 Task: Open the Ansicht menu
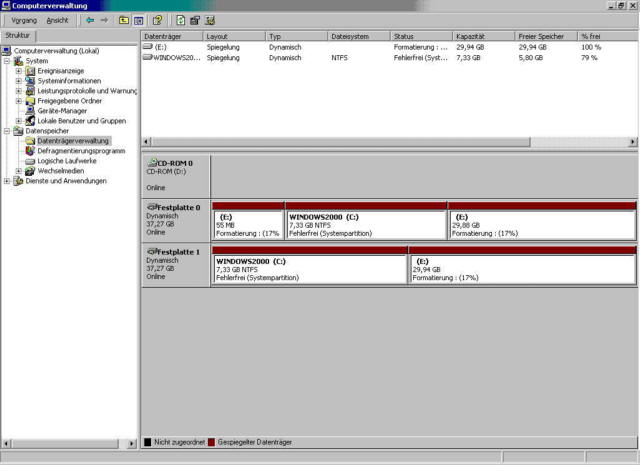[x=57, y=20]
